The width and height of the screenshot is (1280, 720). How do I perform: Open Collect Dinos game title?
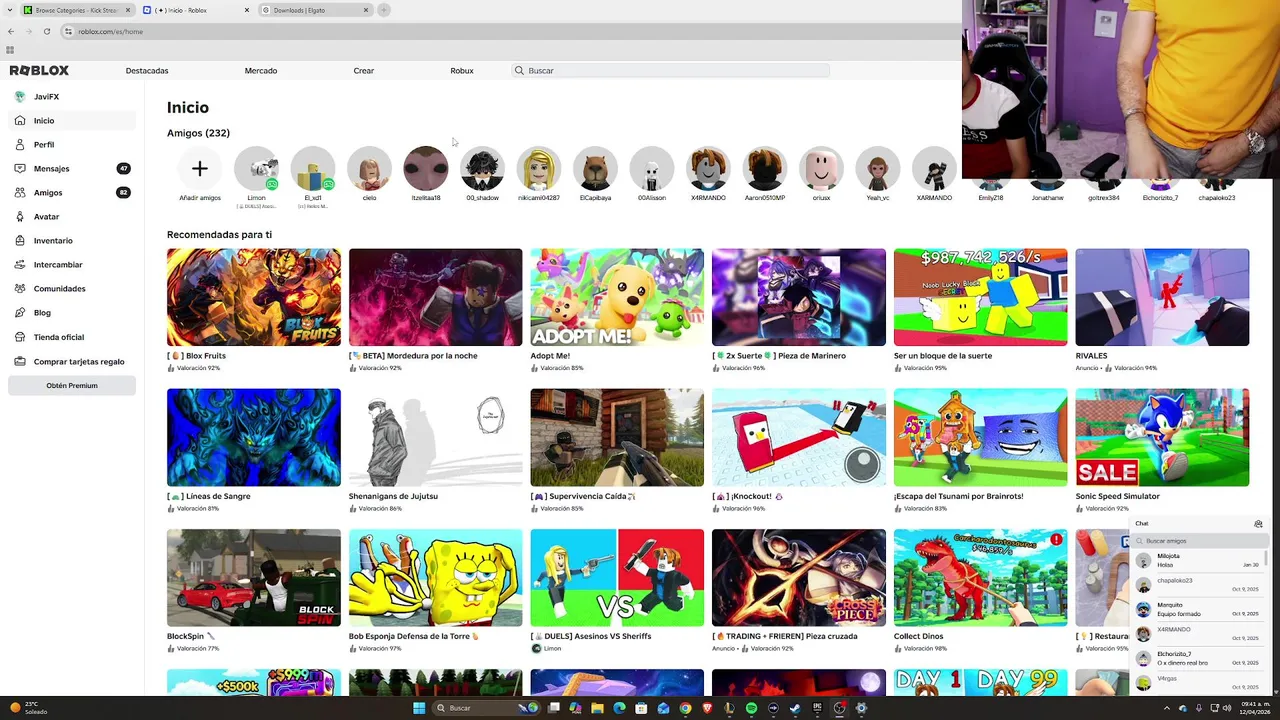click(918, 636)
